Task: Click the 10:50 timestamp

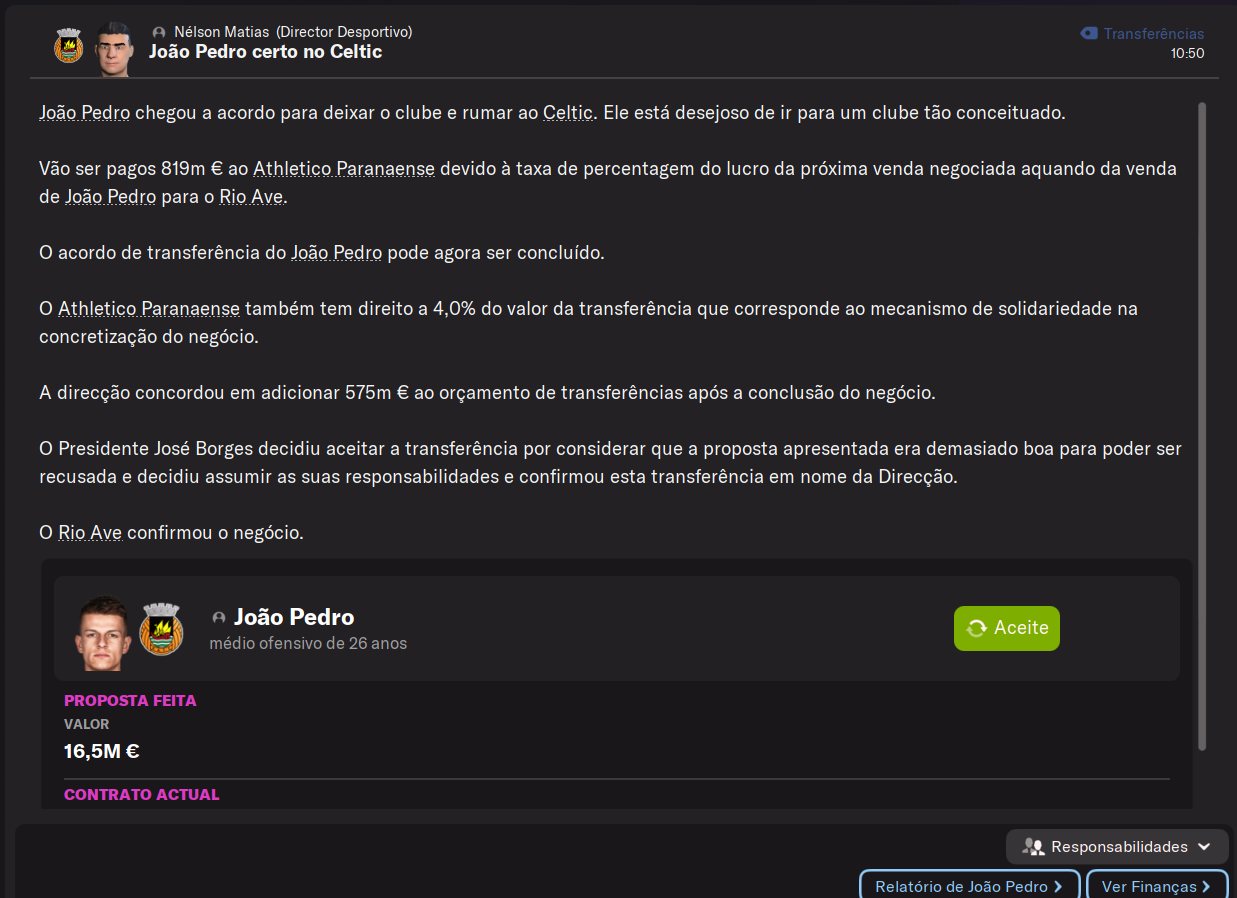Action: pyautogui.click(x=1187, y=54)
